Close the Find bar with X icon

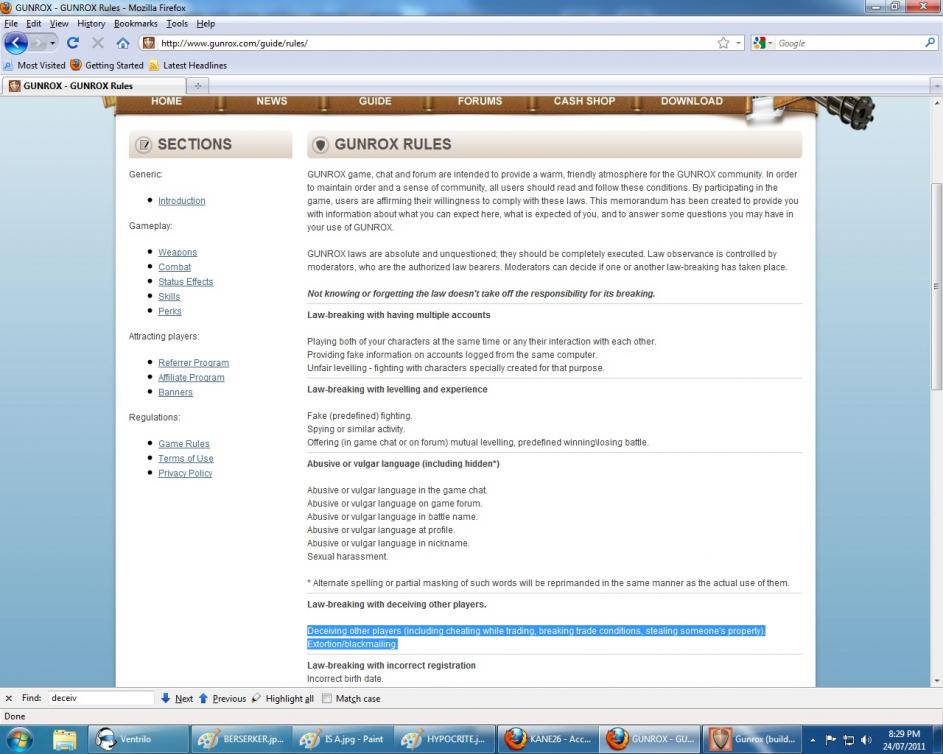(9, 699)
